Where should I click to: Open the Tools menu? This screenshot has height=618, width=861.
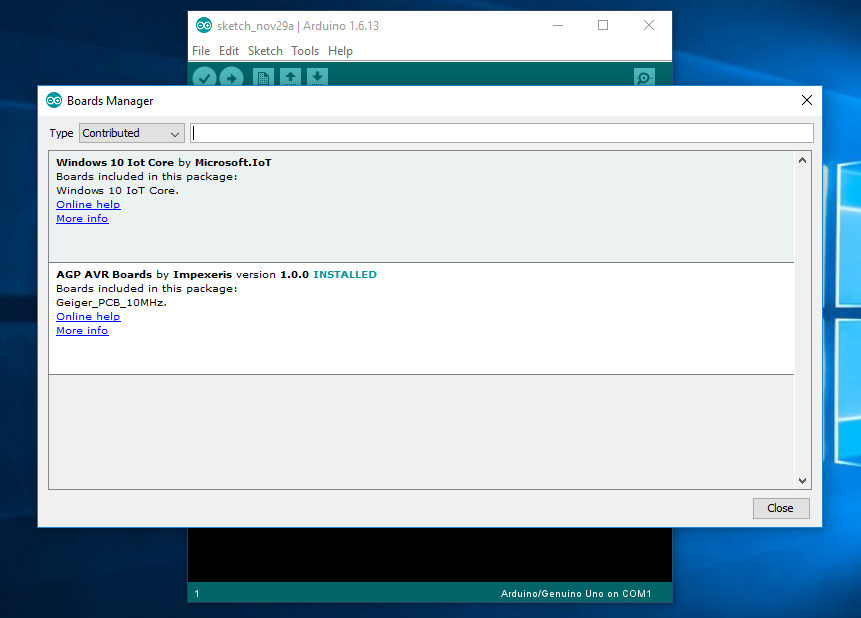coord(305,51)
